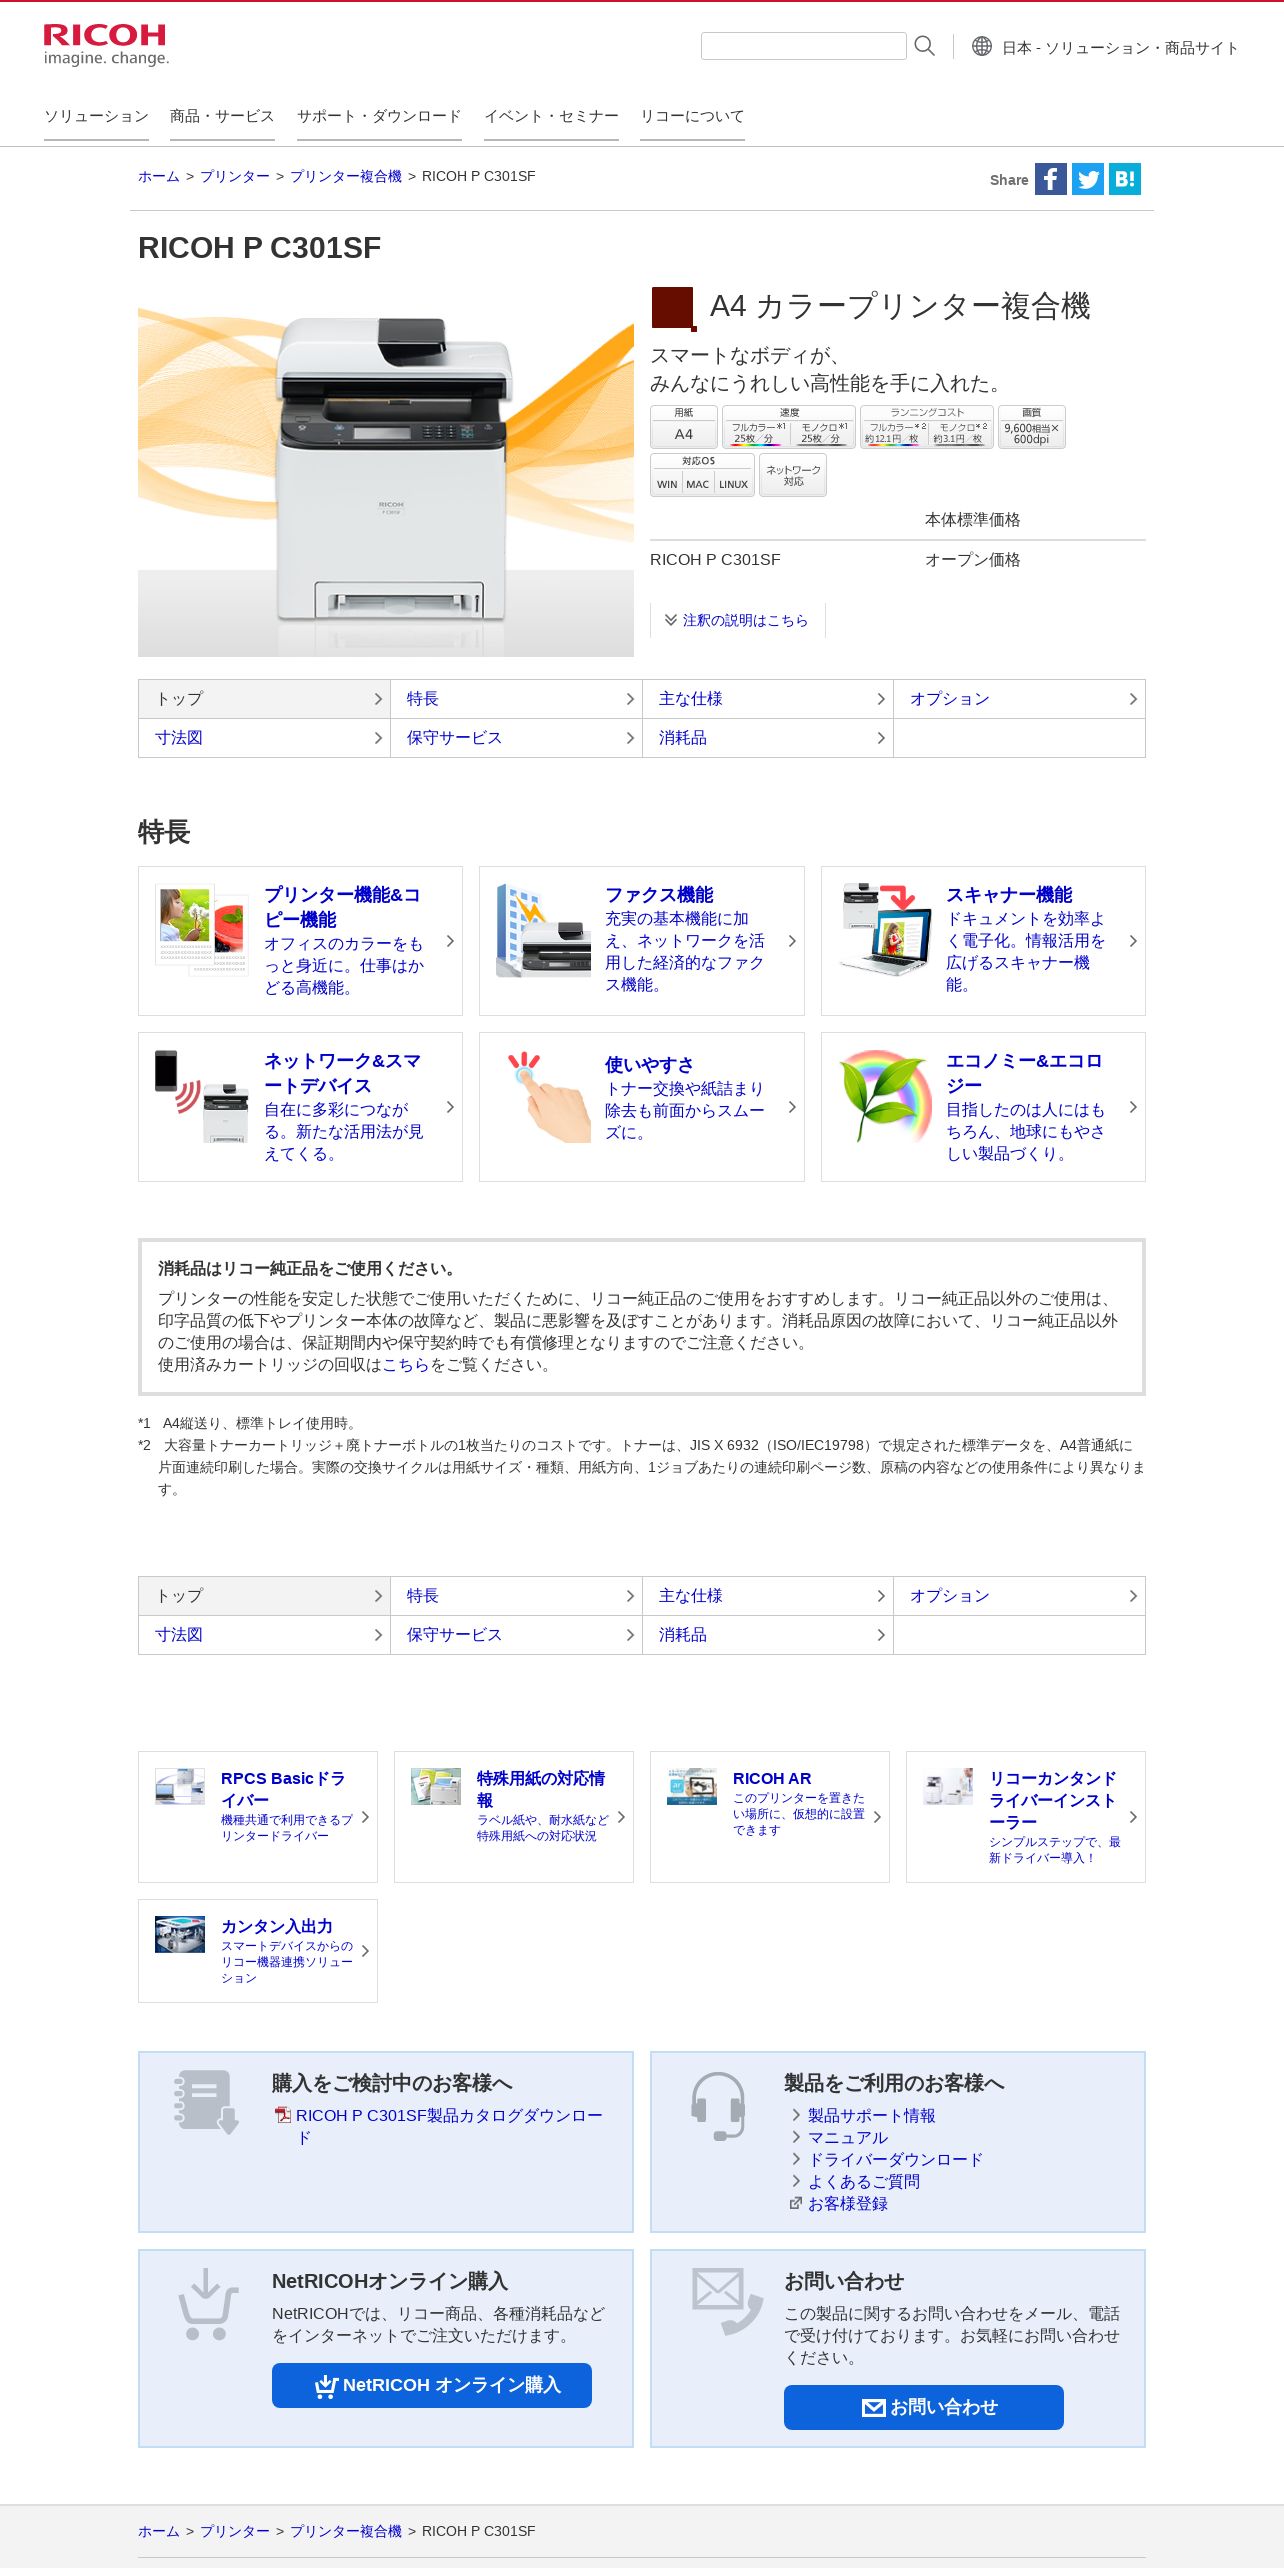The height and width of the screenshot is (2568, 1284).
Task: Open サポート・ダウンロード menu
Action: pyautogui.click(x=379, y=116)
